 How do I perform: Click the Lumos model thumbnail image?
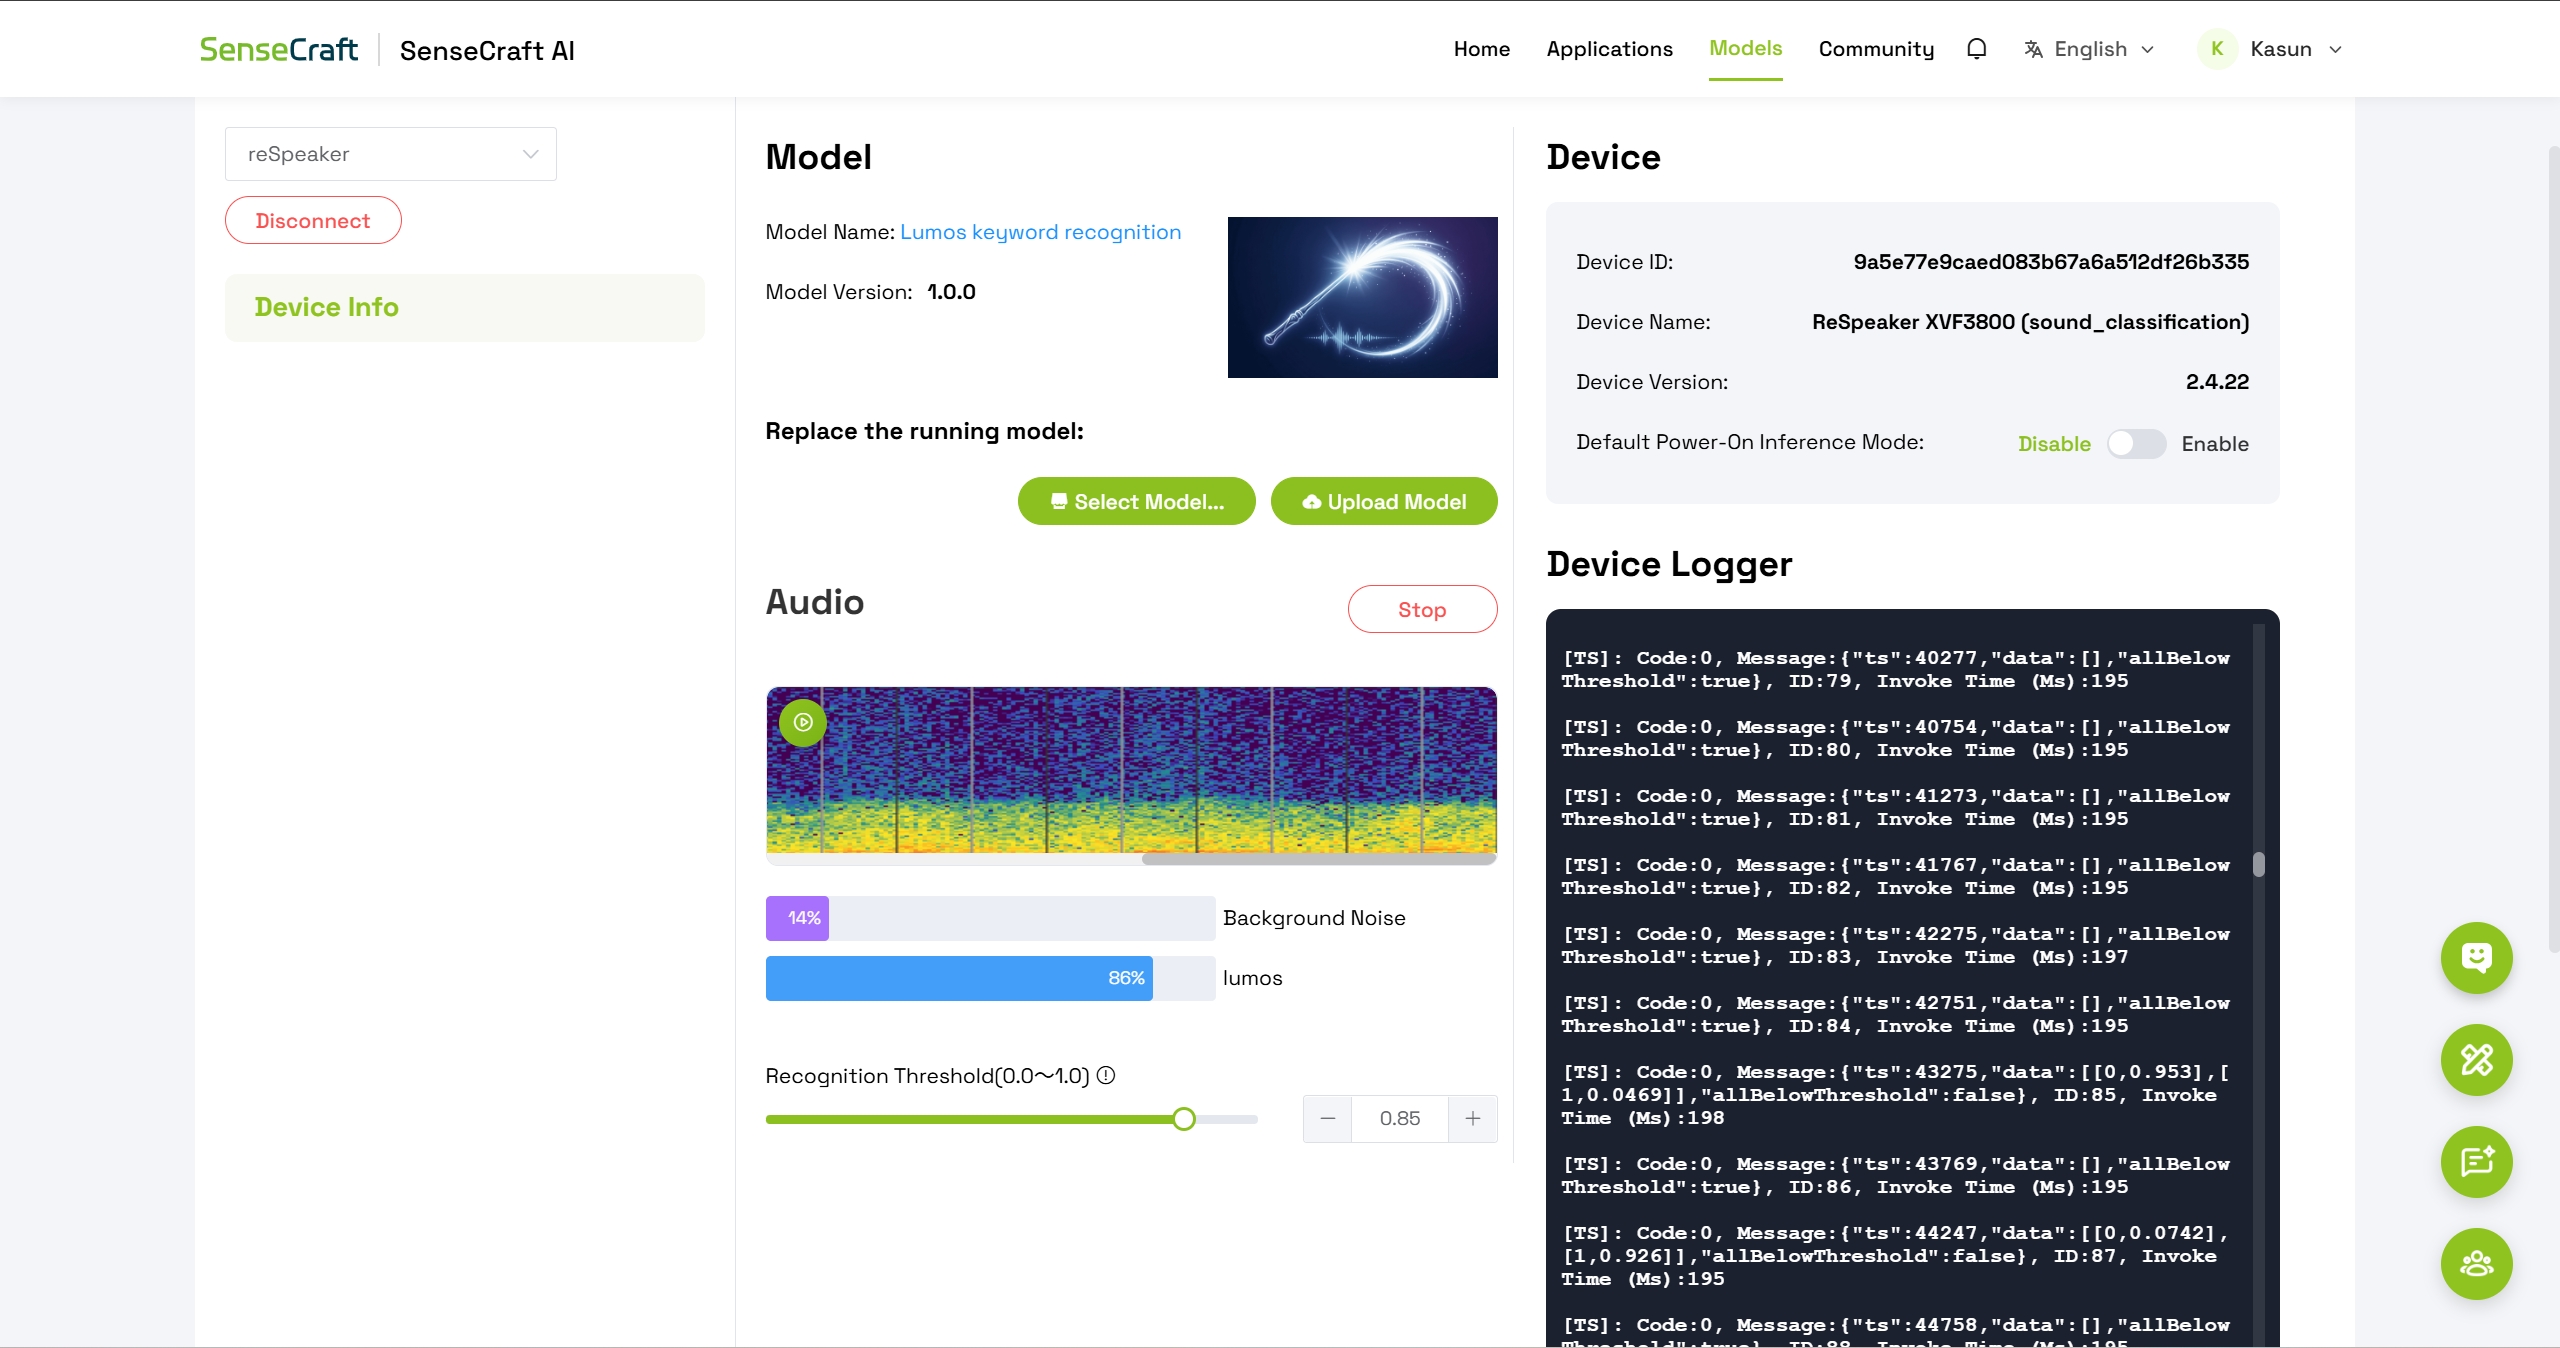point(1362,297)
